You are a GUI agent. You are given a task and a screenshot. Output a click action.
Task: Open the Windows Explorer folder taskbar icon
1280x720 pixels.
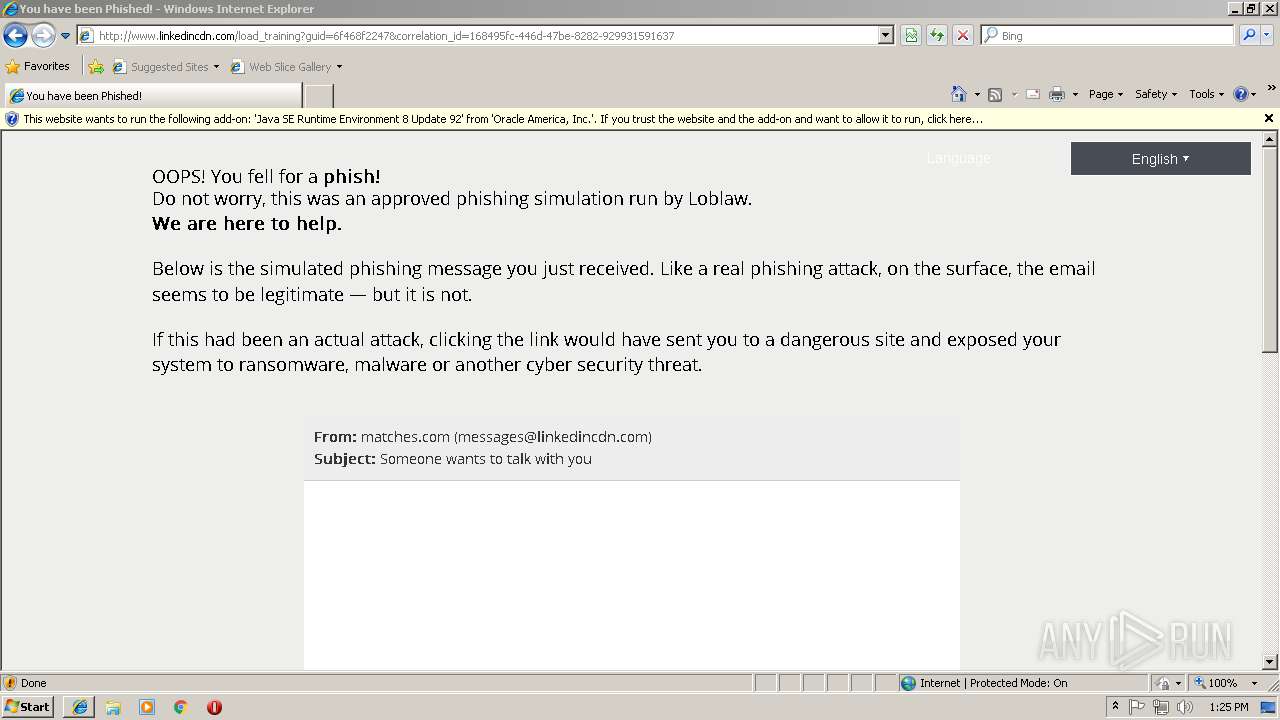click(x=113, y=707)
